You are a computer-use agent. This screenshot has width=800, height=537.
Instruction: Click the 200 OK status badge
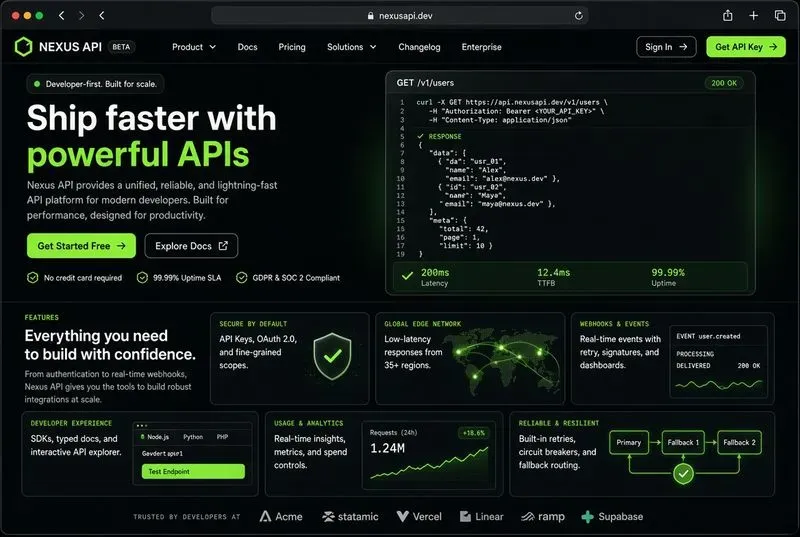tap(724, 83)
